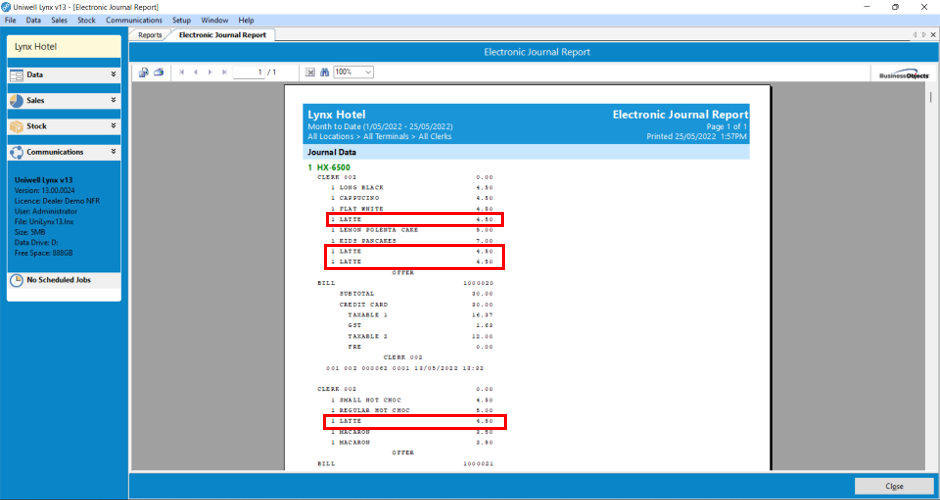Image resolution: width=940 pixels, height=500 pixels.
Task: Switch to the Reports tab
Action: tap(150, 35)
